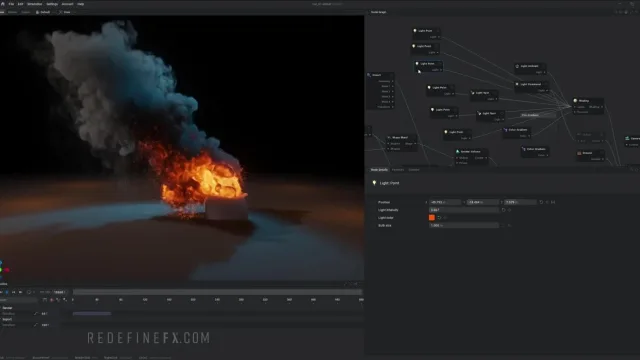
Task: Select the Render Volume node icon
Action: click(458, 151)
